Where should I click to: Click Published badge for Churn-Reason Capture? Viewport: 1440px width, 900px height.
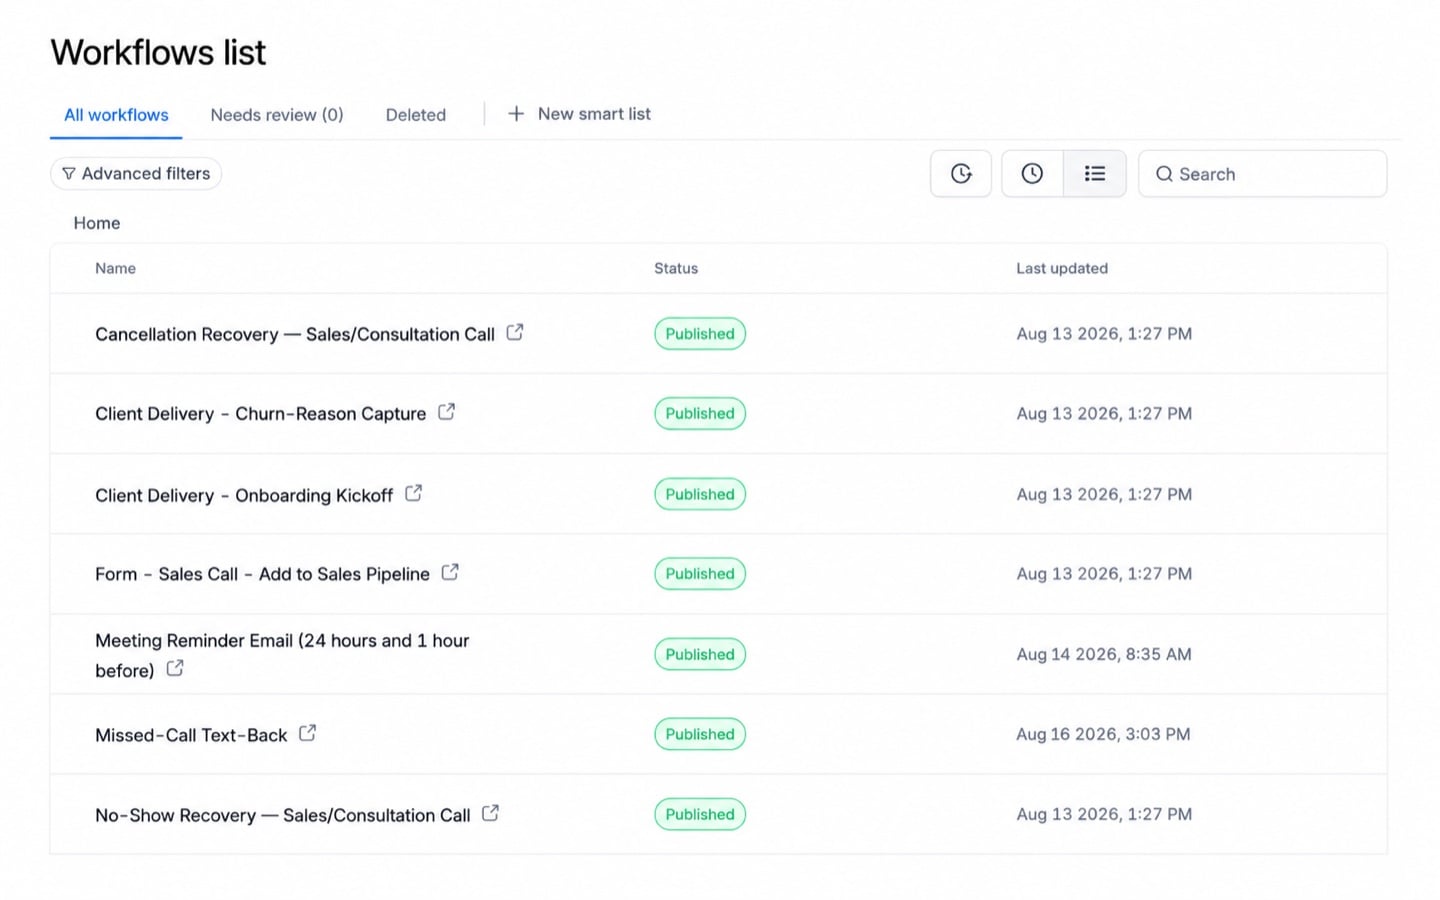(700, 414)
